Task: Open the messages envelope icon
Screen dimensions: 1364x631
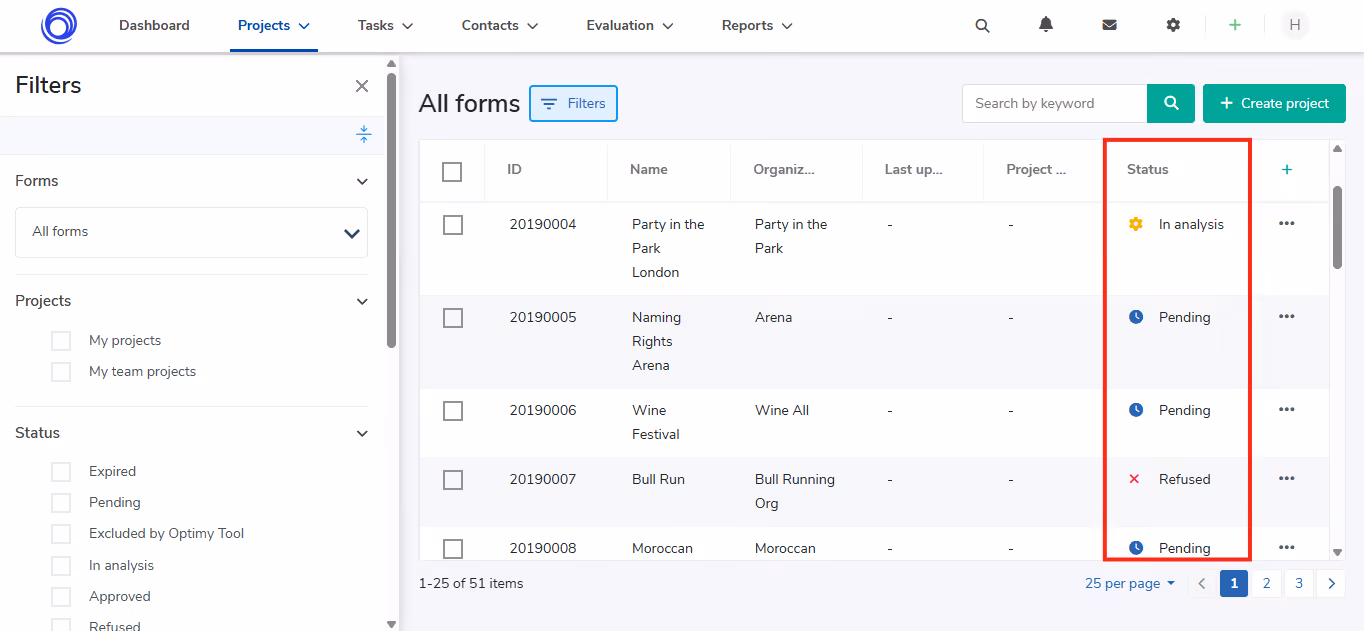Action: click(1109, 25)
